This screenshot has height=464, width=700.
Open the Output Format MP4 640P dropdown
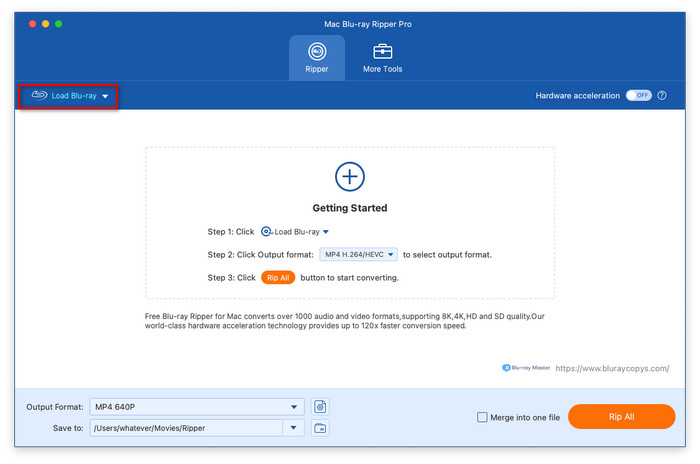pyautogui.click(x=196, y=407)
